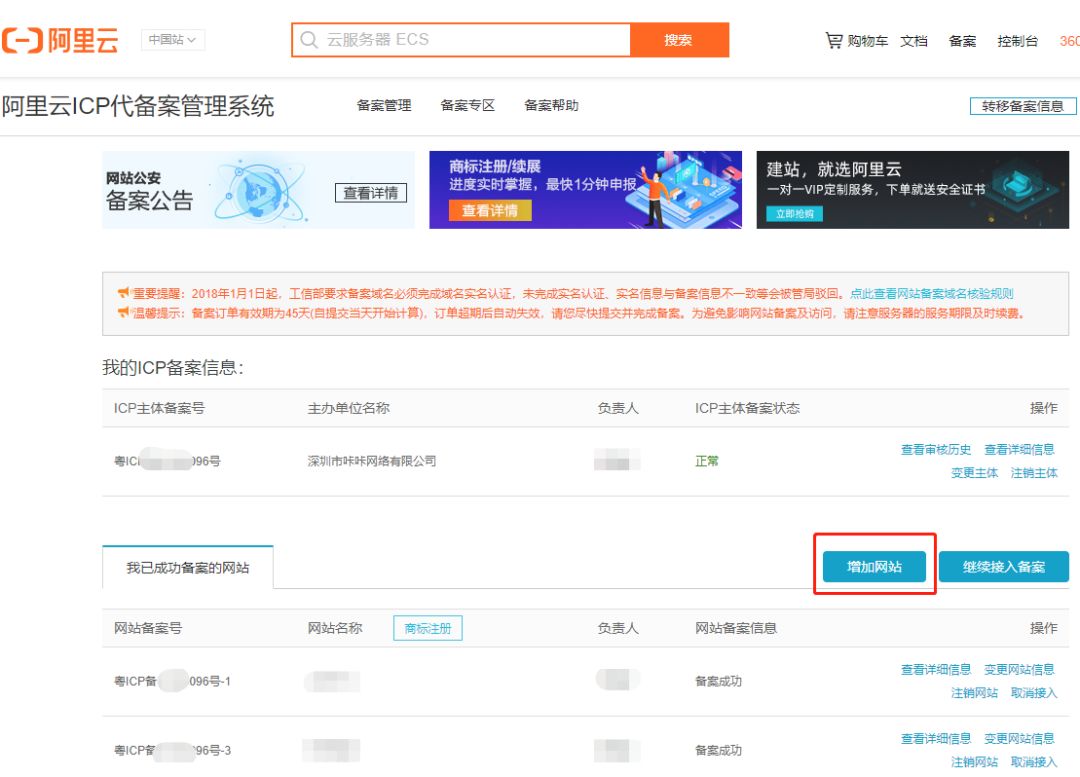The width and height of the screenshot is (1080, 777).
Task: Open the 文档 link in top bar
Action: (914, 41)
